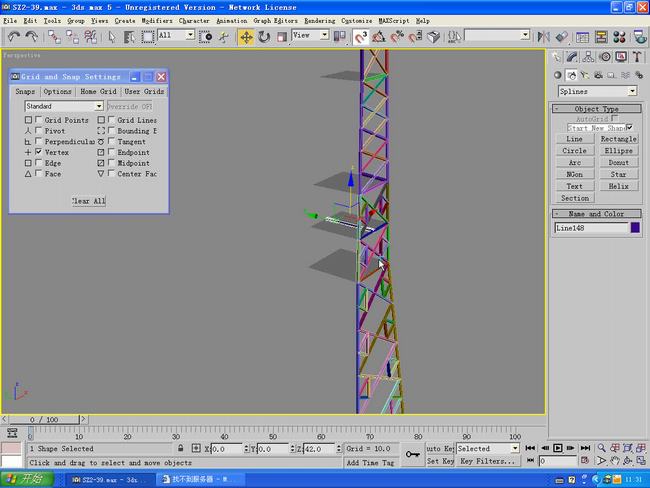Open the Hierarchy panel tab icon
650x488 pixels.
coord(588,57)
